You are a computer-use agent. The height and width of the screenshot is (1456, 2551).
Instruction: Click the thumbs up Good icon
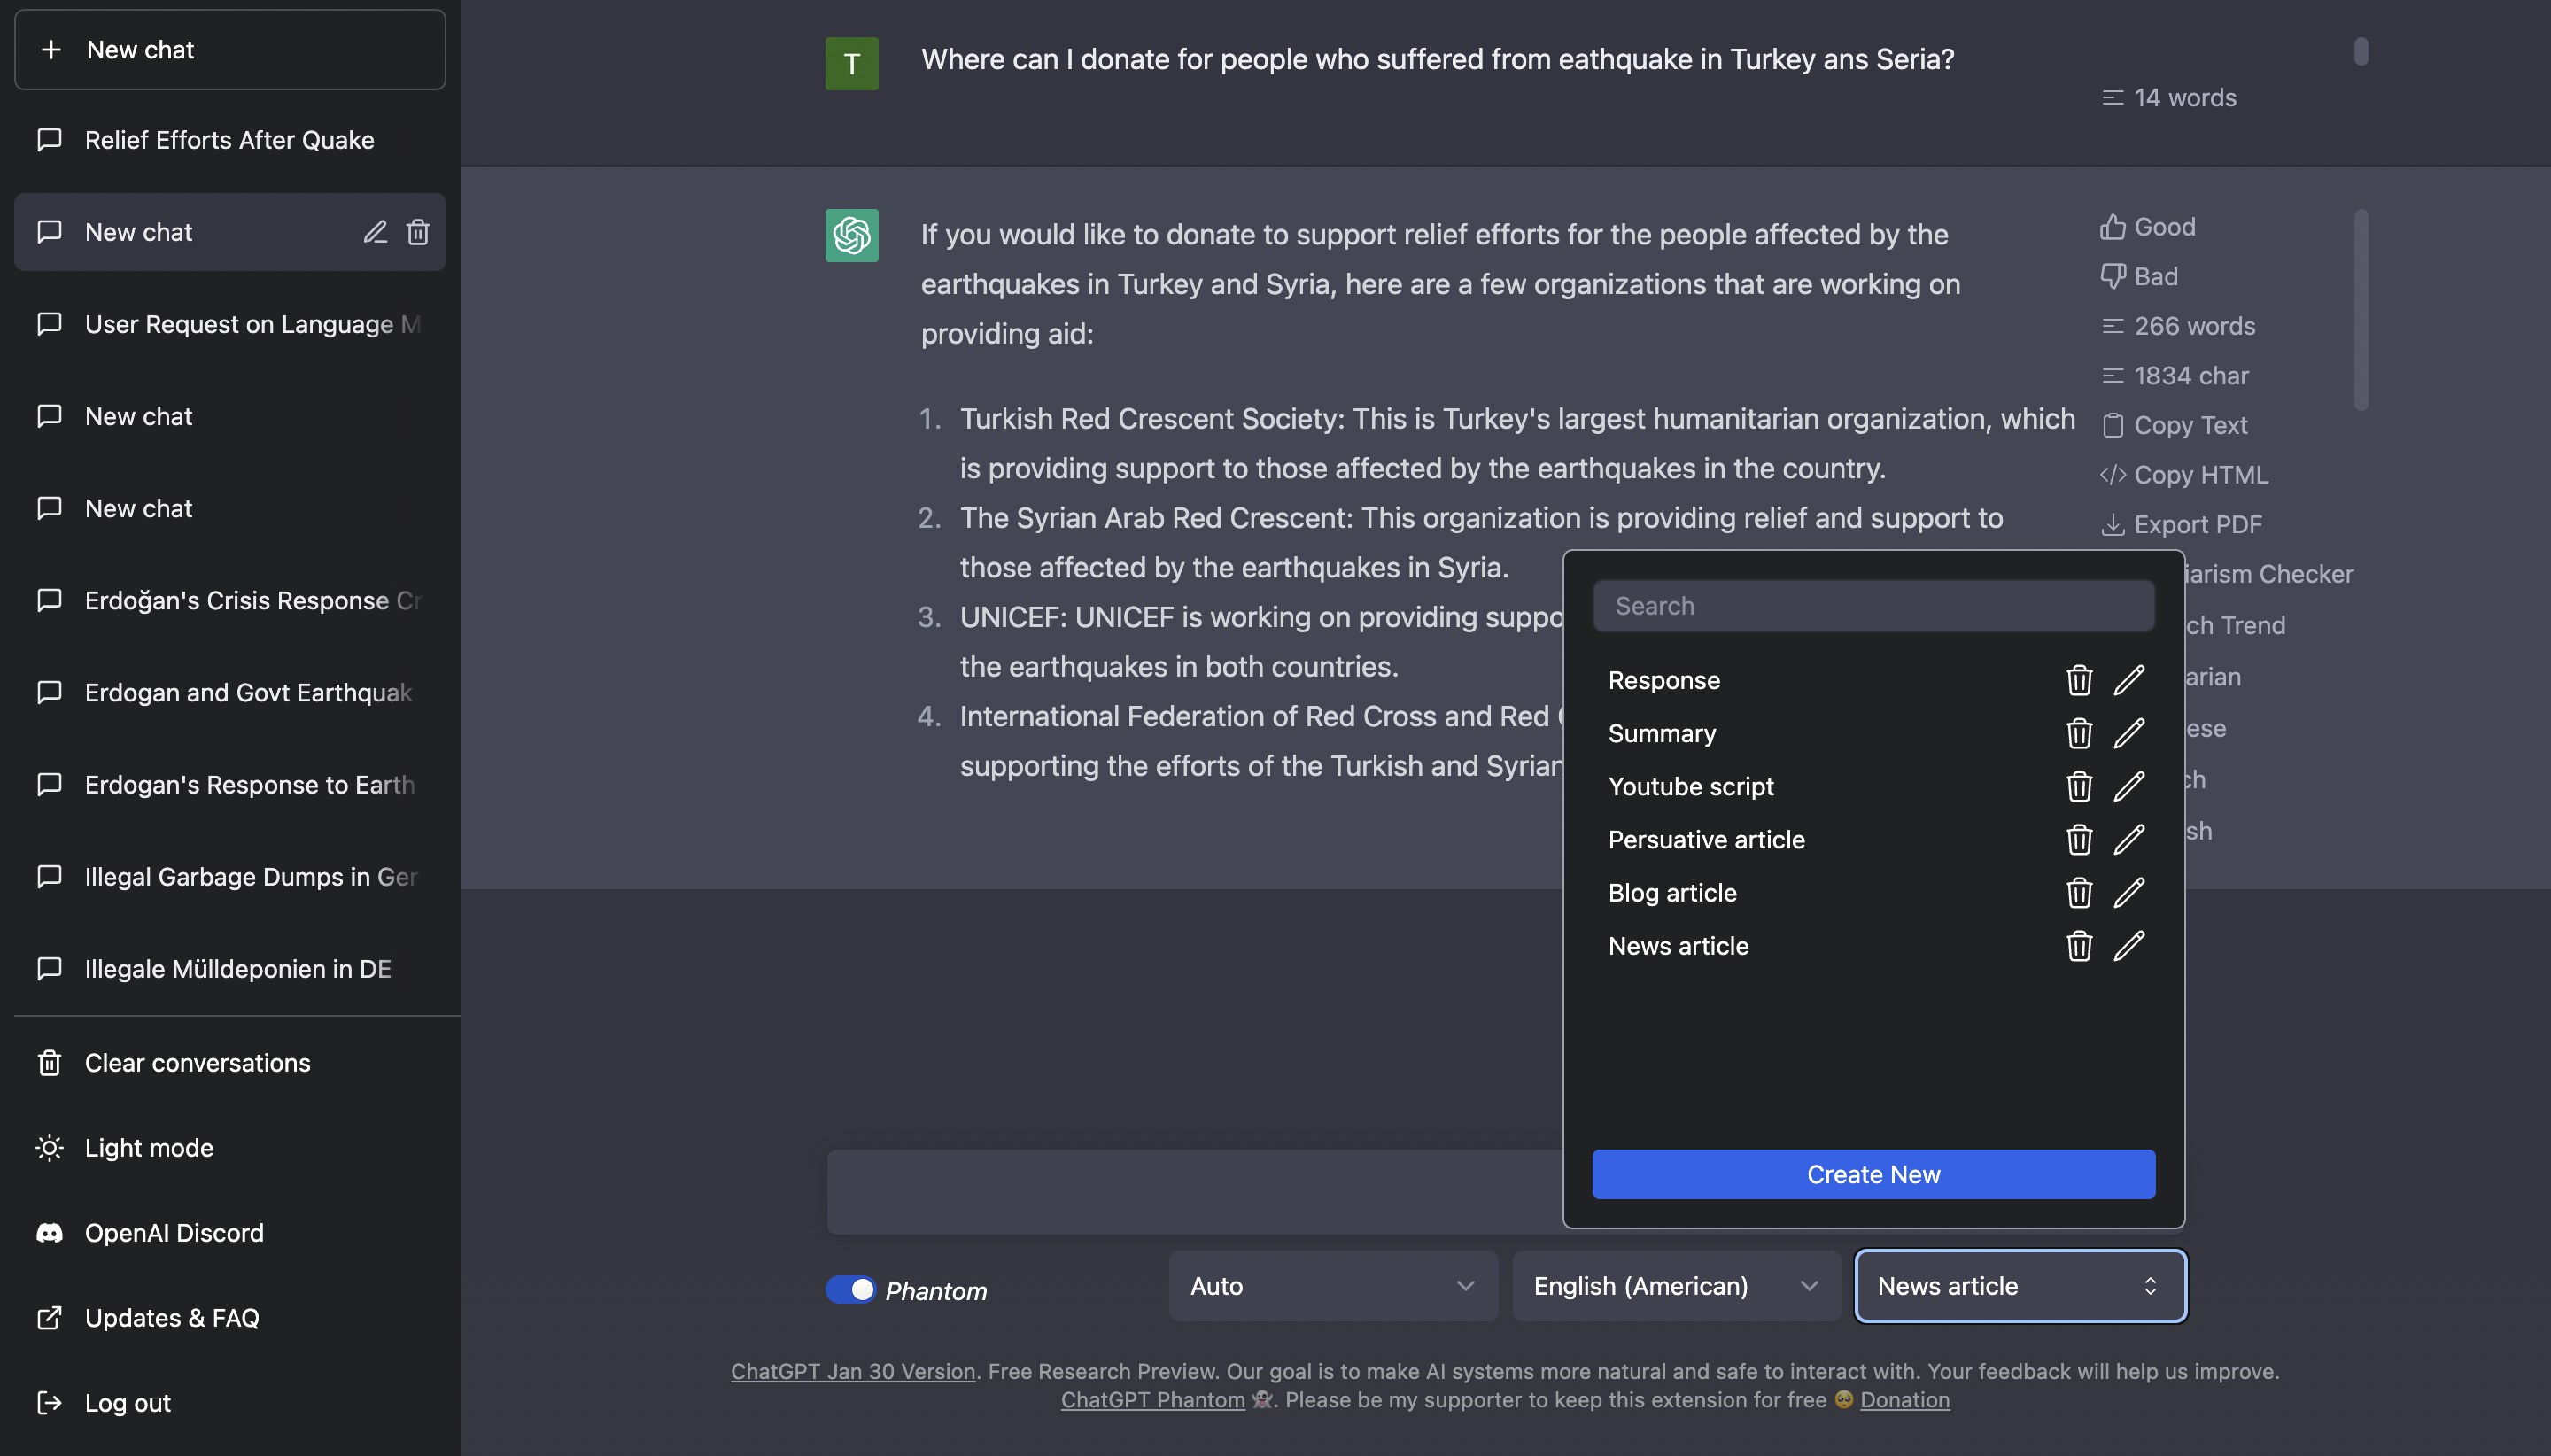click(x=2112, y=227)
